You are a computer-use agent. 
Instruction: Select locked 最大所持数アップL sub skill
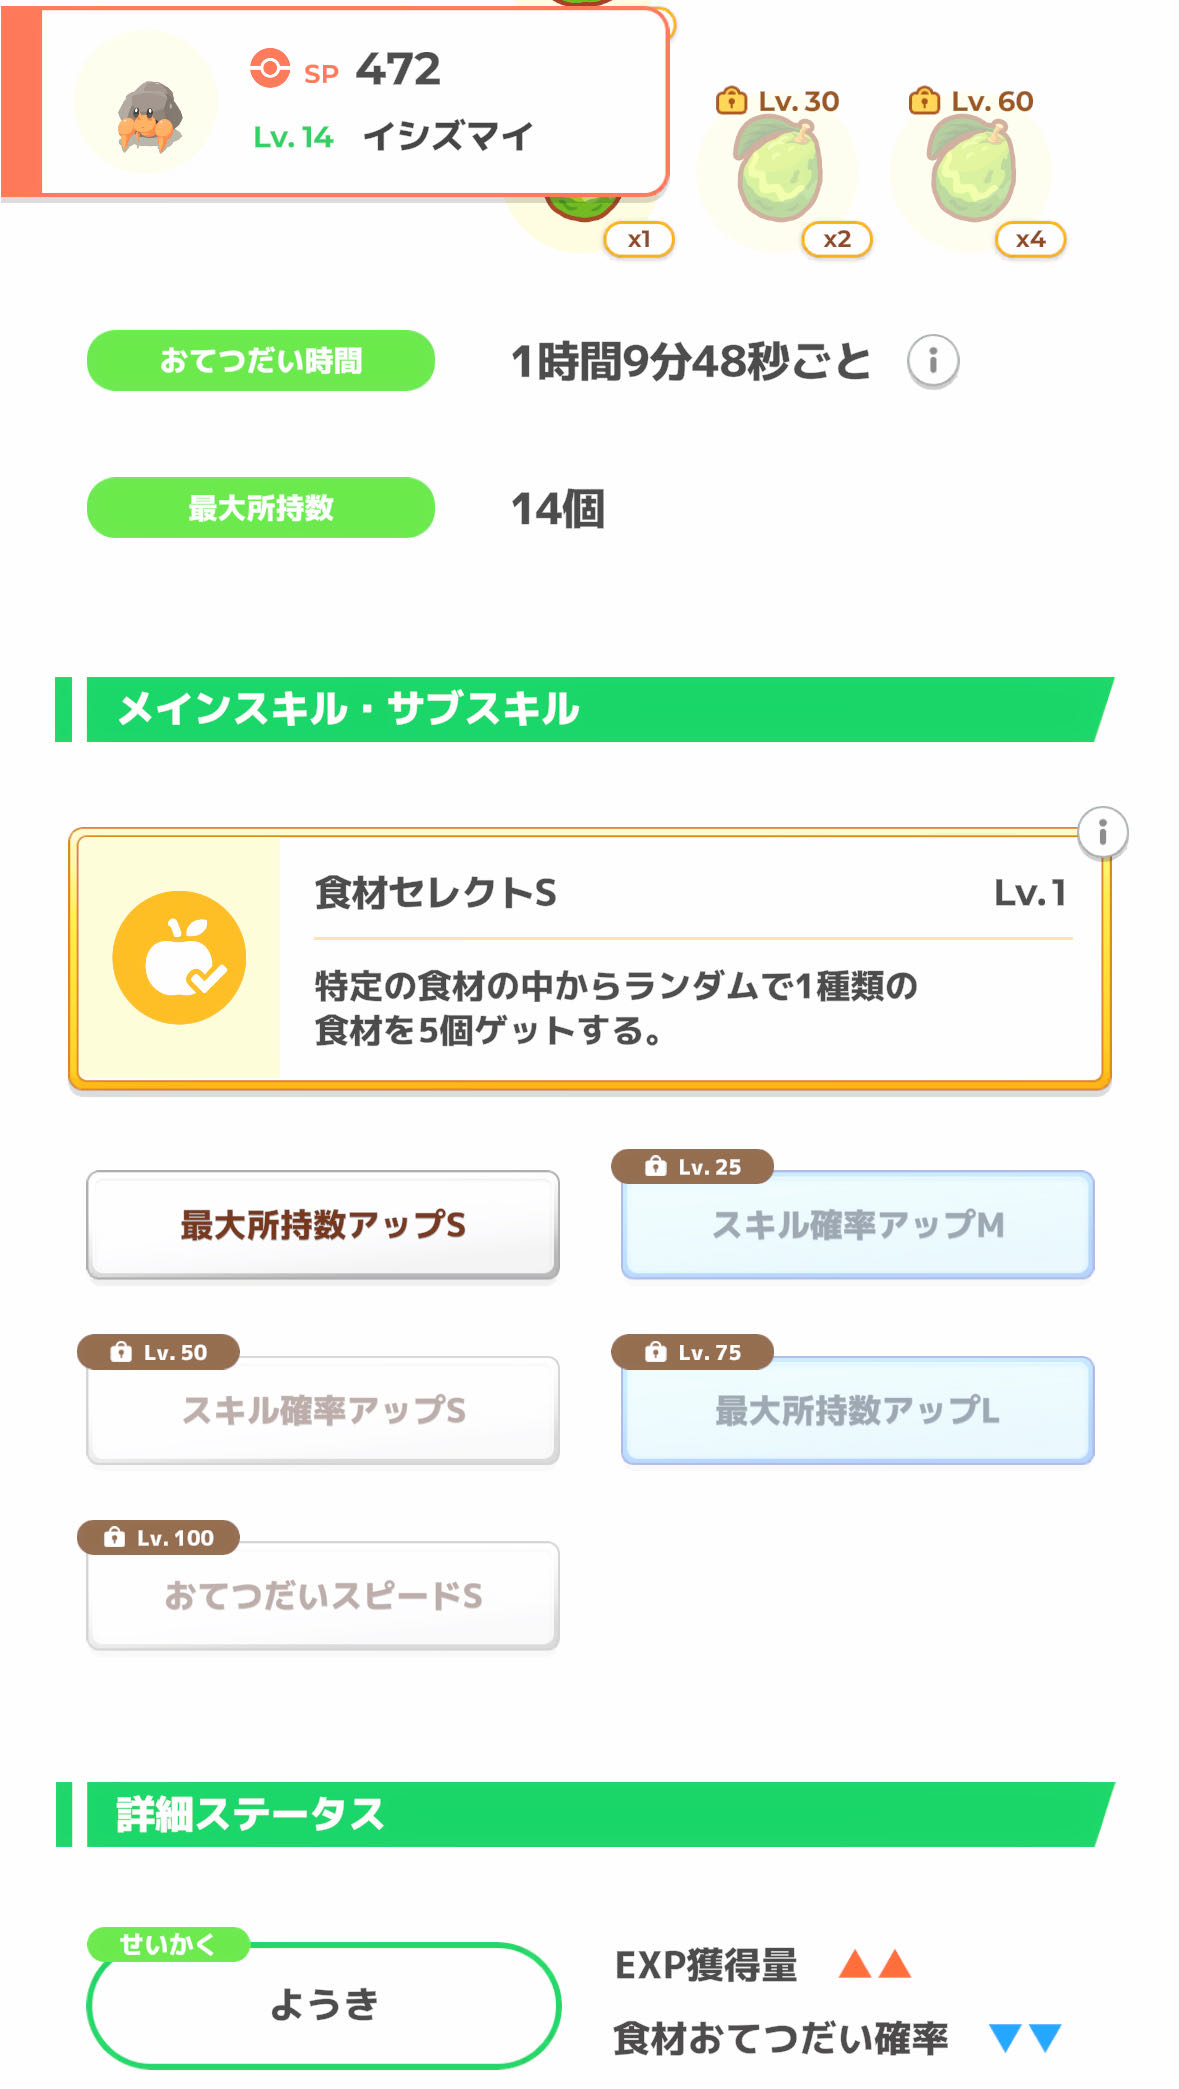click(x=857, y=1410)
